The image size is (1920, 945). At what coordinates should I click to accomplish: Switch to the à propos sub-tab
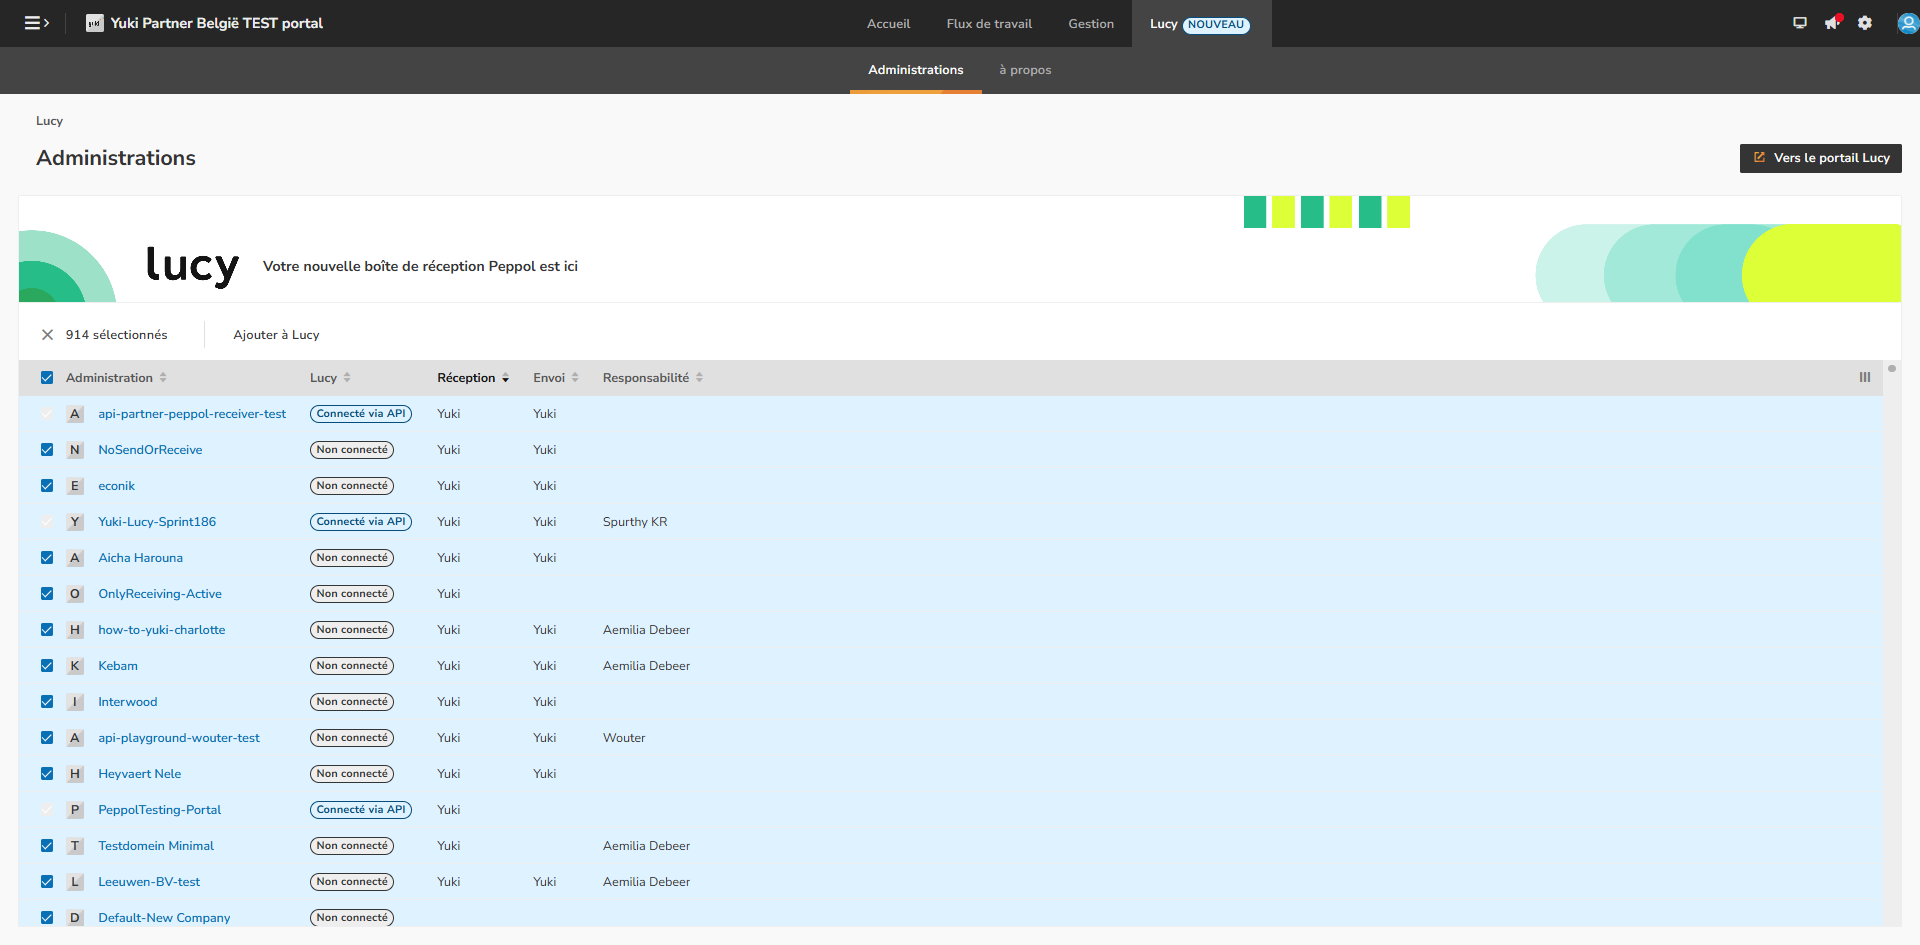pyautogui.click(x=1025, y=70)
